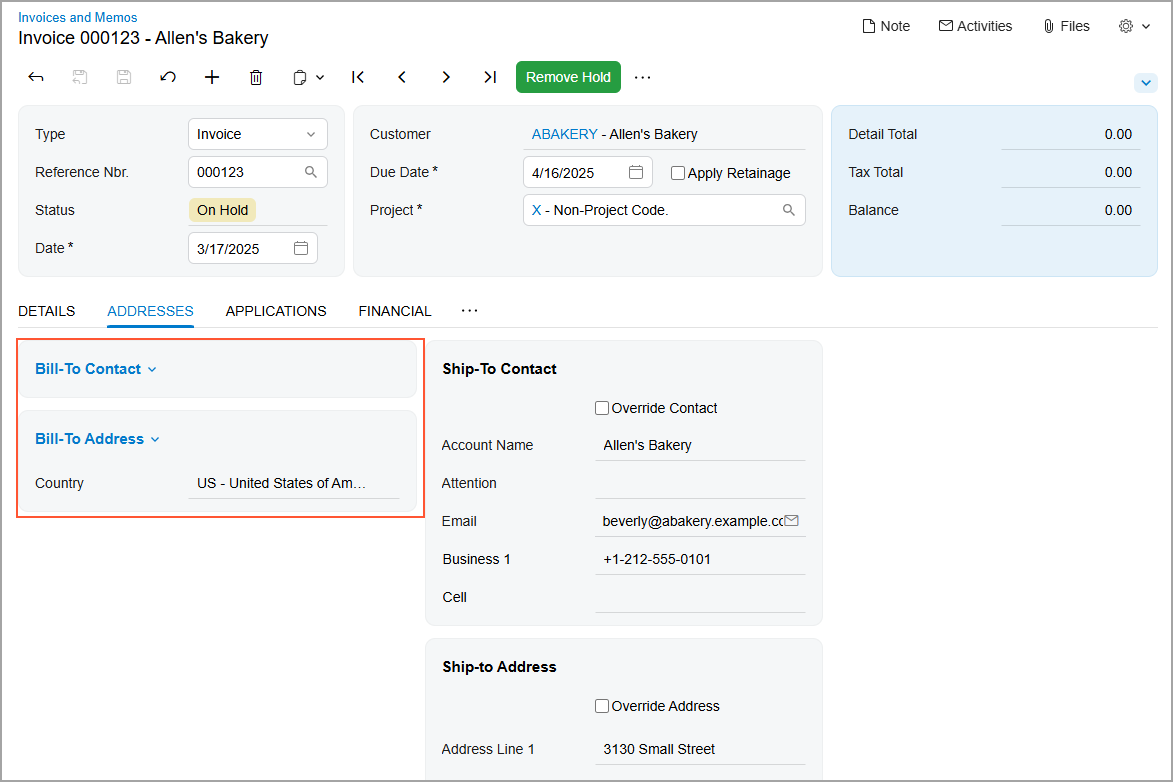Click the trash delete icon
The height and width of the screenshot is (782, 1173).
pyautogui.click(x=256, y=77)
